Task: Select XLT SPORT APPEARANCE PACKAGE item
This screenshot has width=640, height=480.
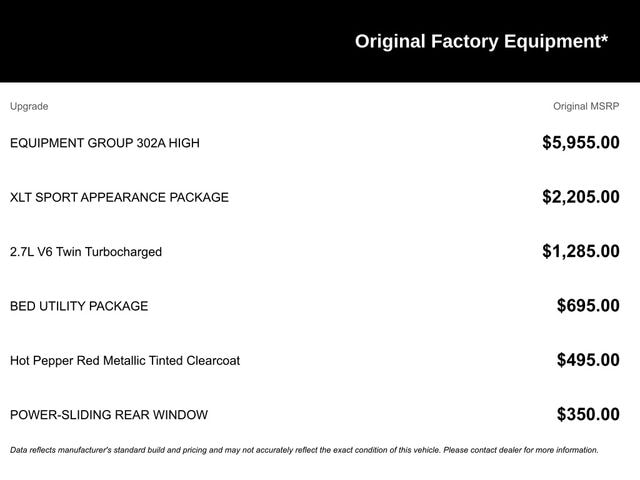Action: click(119, 198)
